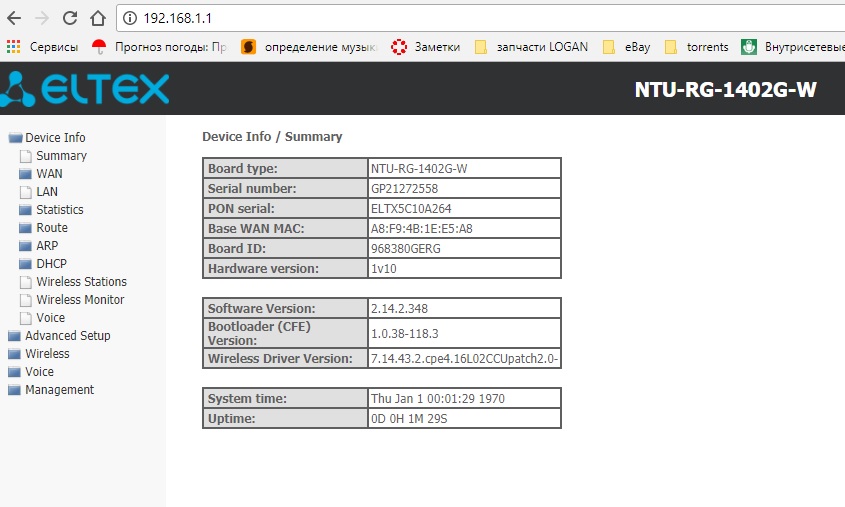Click System time value cell
This screenshot has width=845, height=507.
pyautogui.click(x=464, y=399)
